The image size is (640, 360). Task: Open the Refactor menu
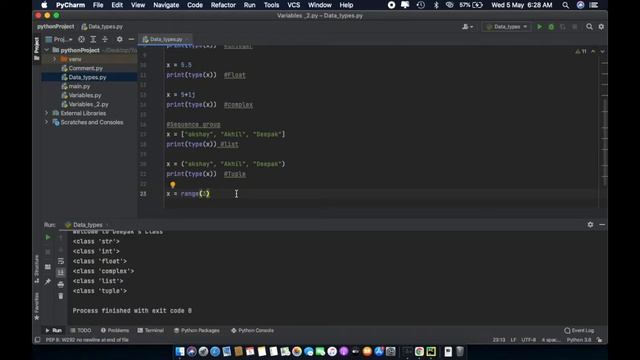pyautogui.click(x=223, y=5)
